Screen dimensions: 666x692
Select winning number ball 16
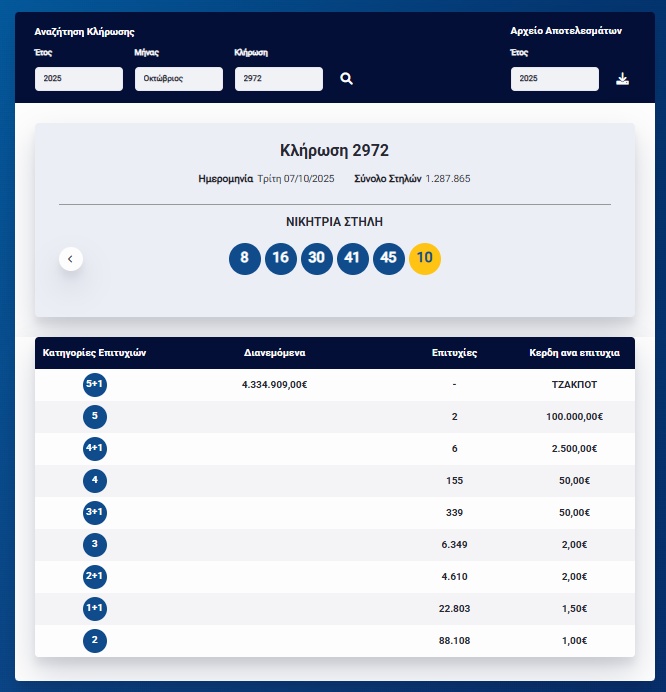click(x=280, y=258)
